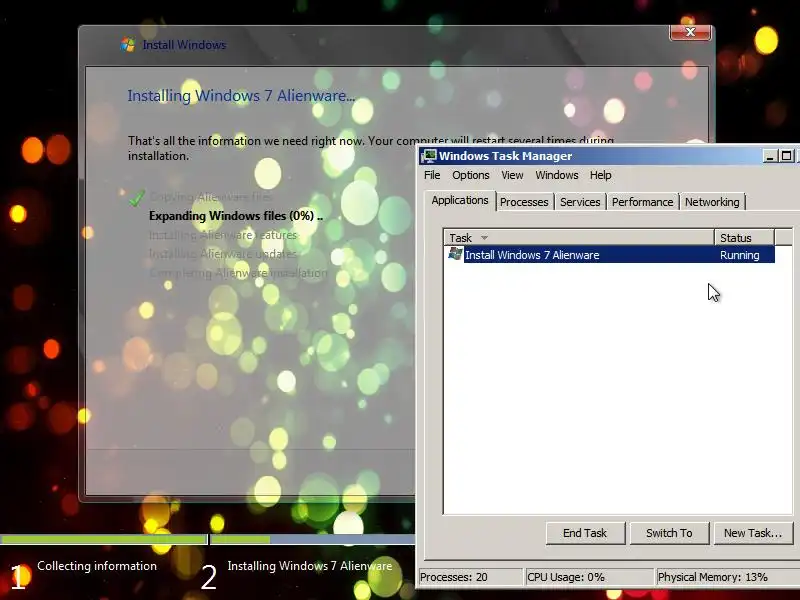Click the Switch To button
Screen dimensions: 800x600
click(x=669, y=533)
